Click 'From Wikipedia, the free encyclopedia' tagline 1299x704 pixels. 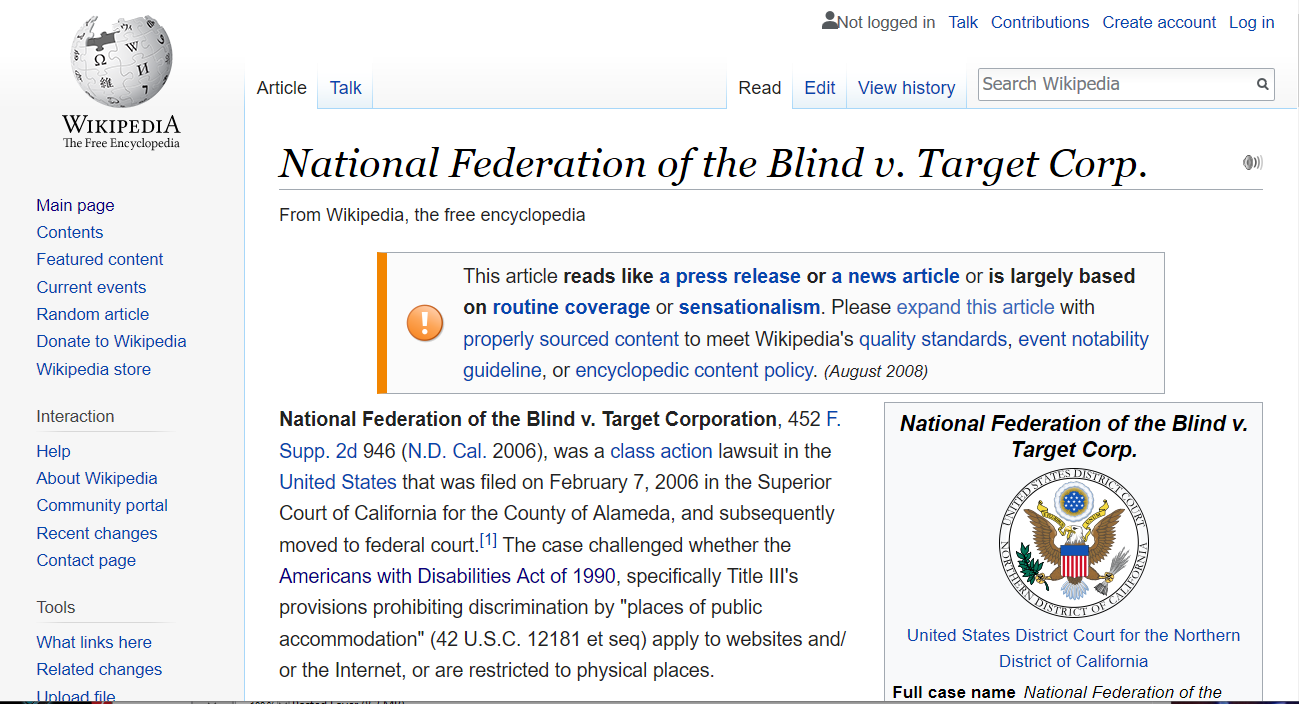coord(432,215)
